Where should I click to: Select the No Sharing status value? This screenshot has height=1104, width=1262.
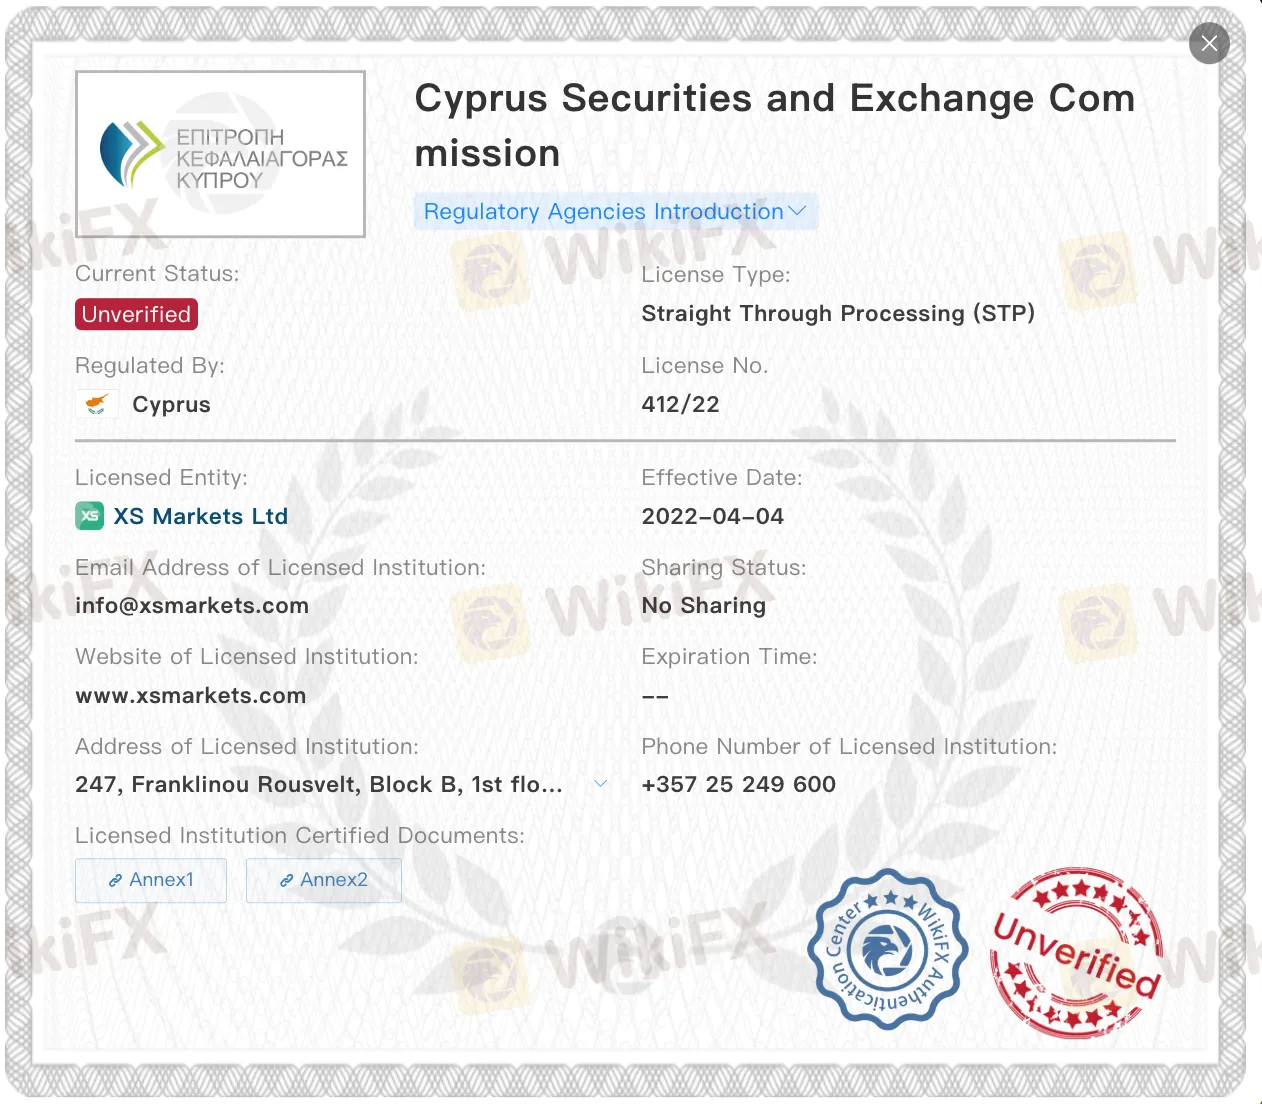click(704, 606)
